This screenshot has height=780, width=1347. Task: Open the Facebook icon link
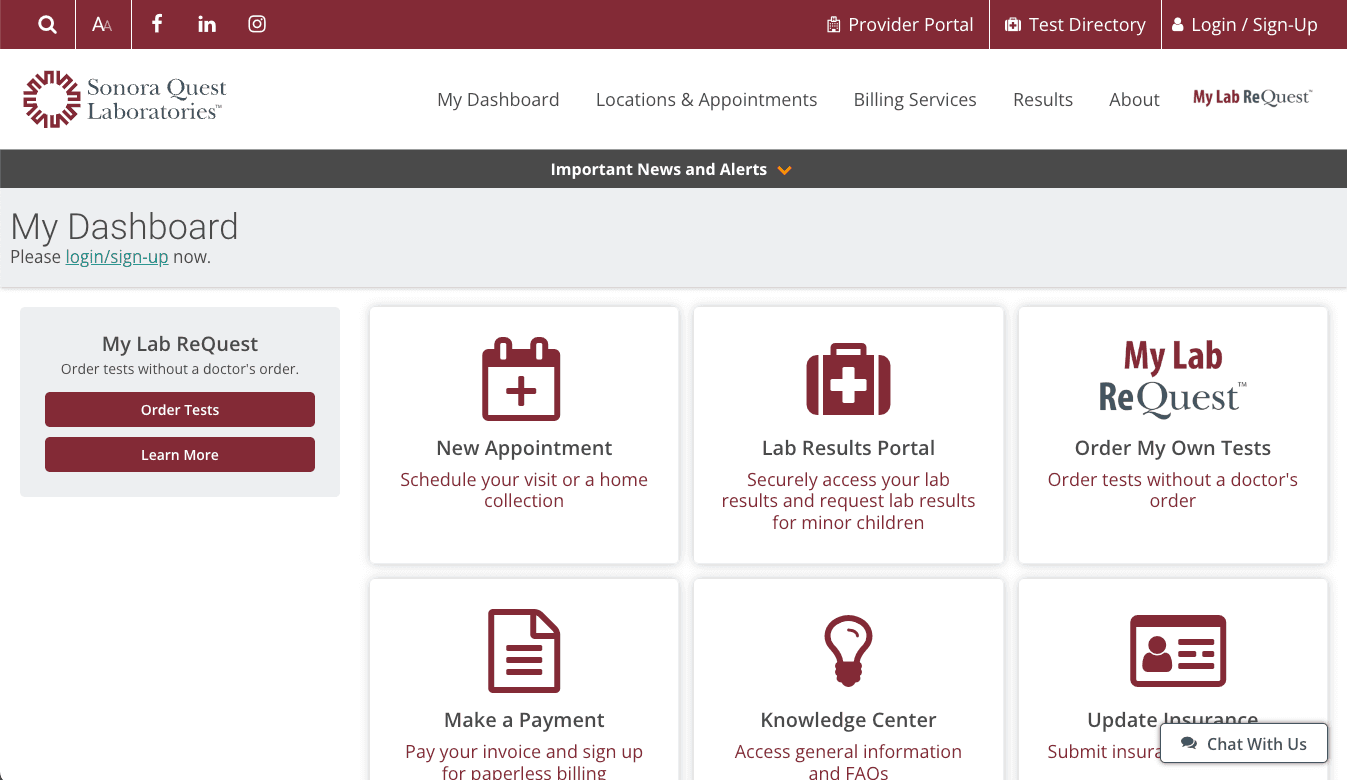click(x=157, y=24)
